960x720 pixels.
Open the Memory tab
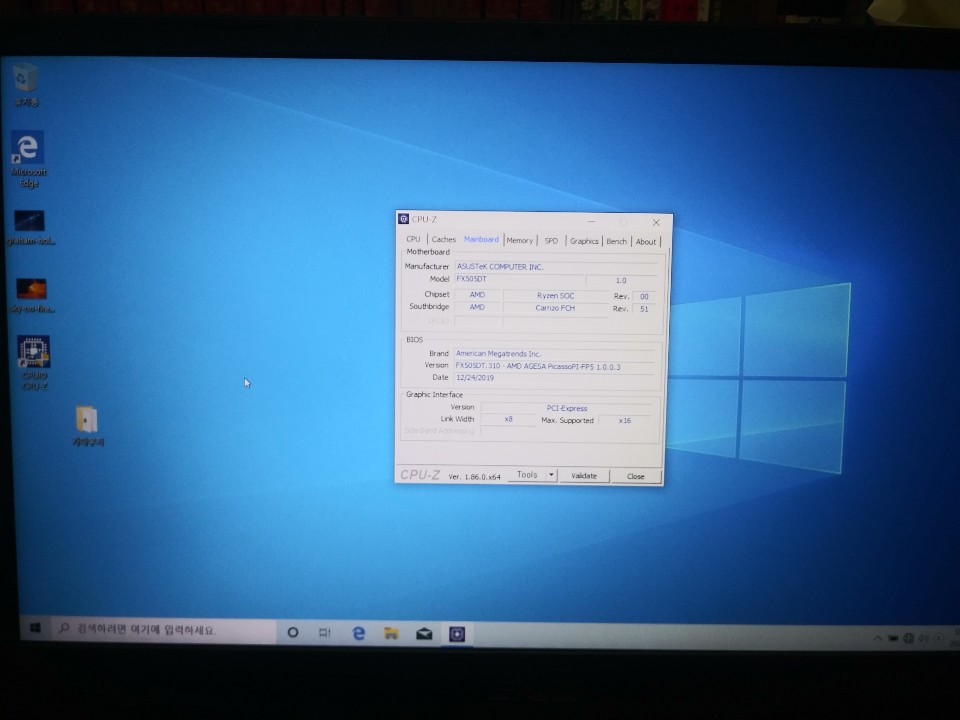point(520,241)
